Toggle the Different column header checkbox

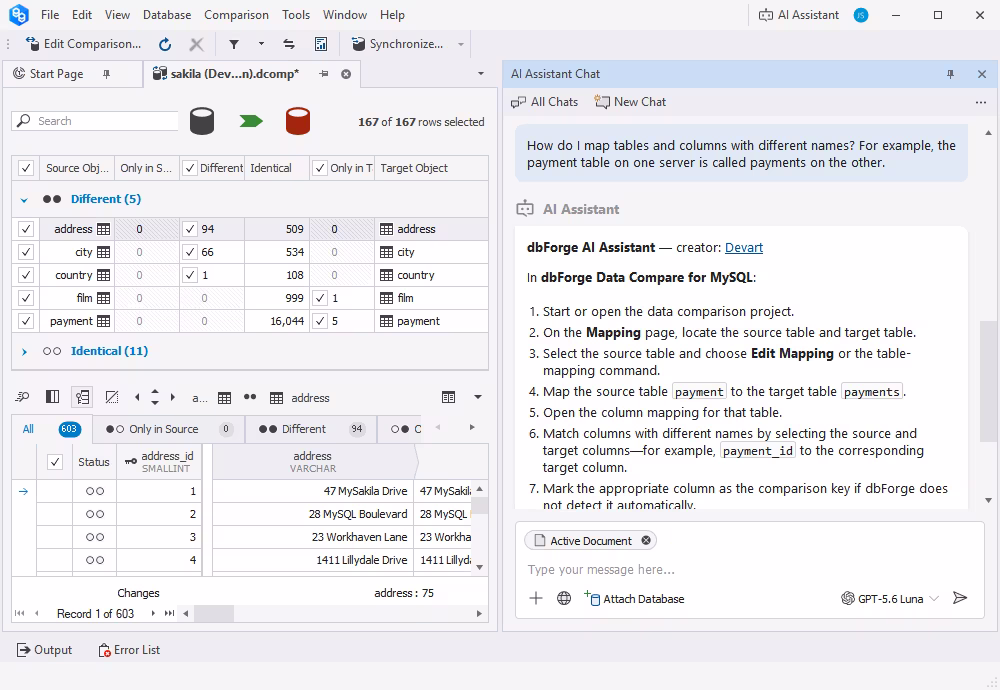point(189,168)
